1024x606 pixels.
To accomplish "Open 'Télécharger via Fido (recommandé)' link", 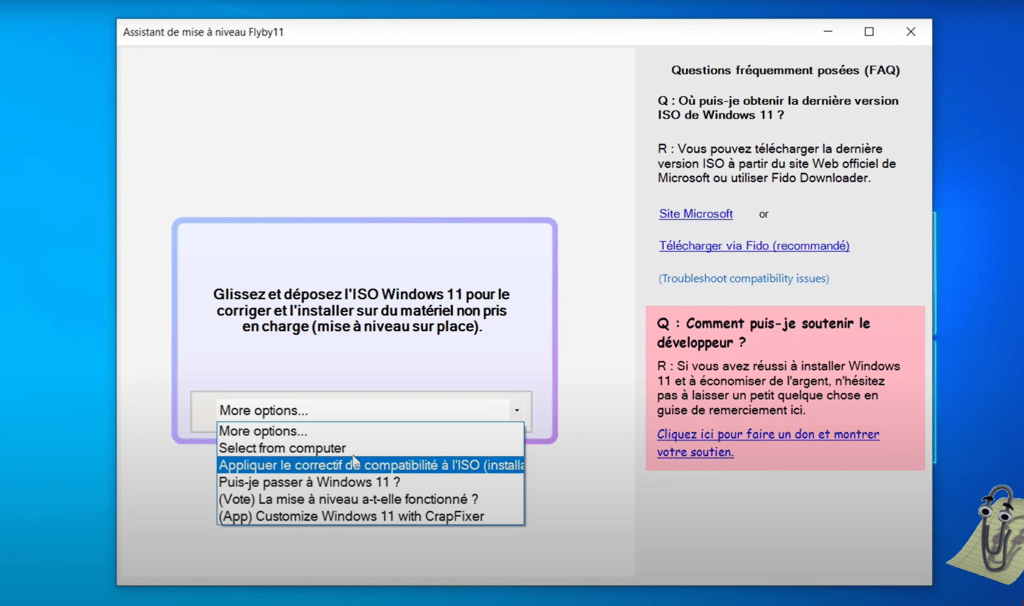I will click(754, 246).
